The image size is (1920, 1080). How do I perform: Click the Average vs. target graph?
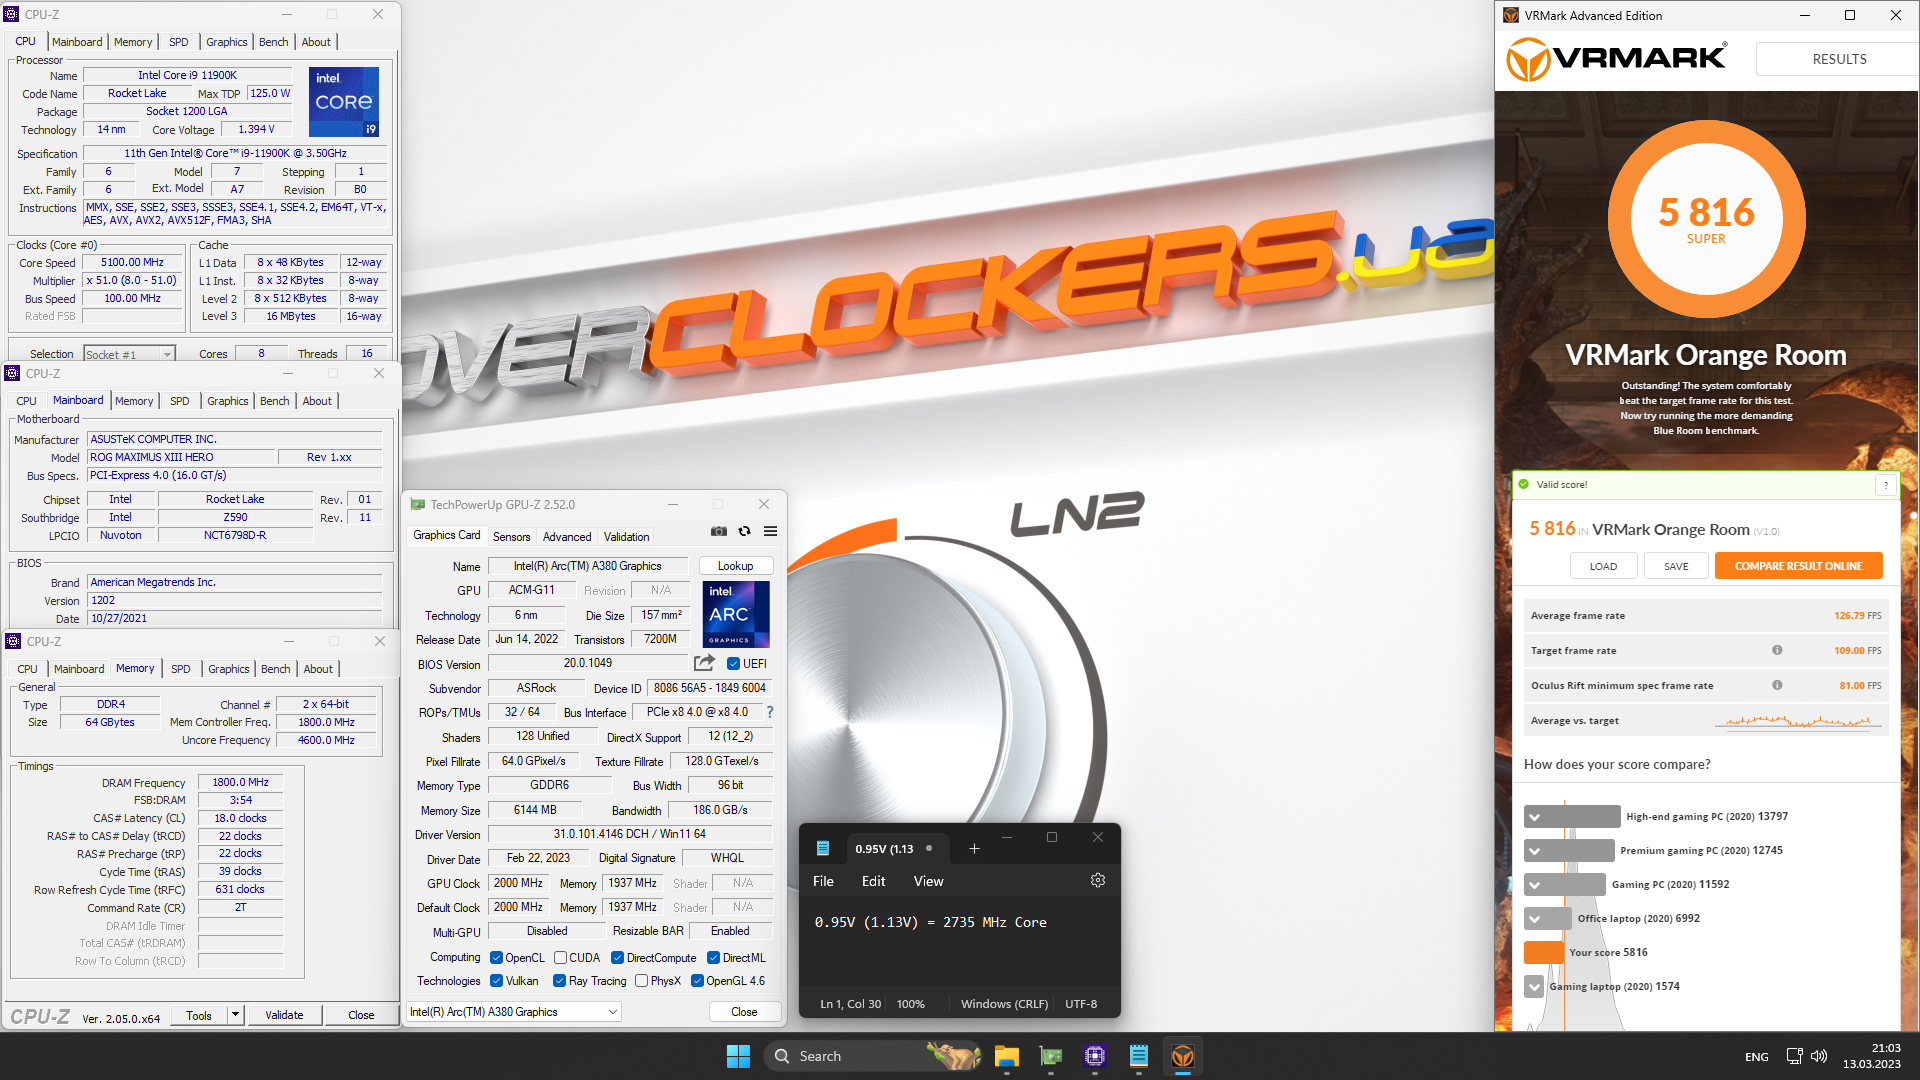[x=1798, y=720]
